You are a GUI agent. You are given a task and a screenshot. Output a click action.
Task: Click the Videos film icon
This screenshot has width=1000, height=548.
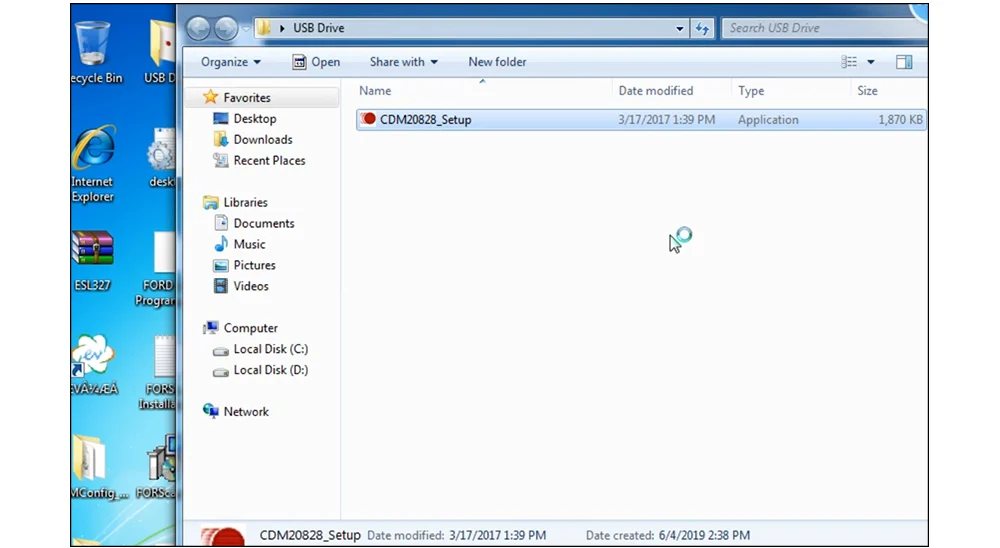coord(221,286)
